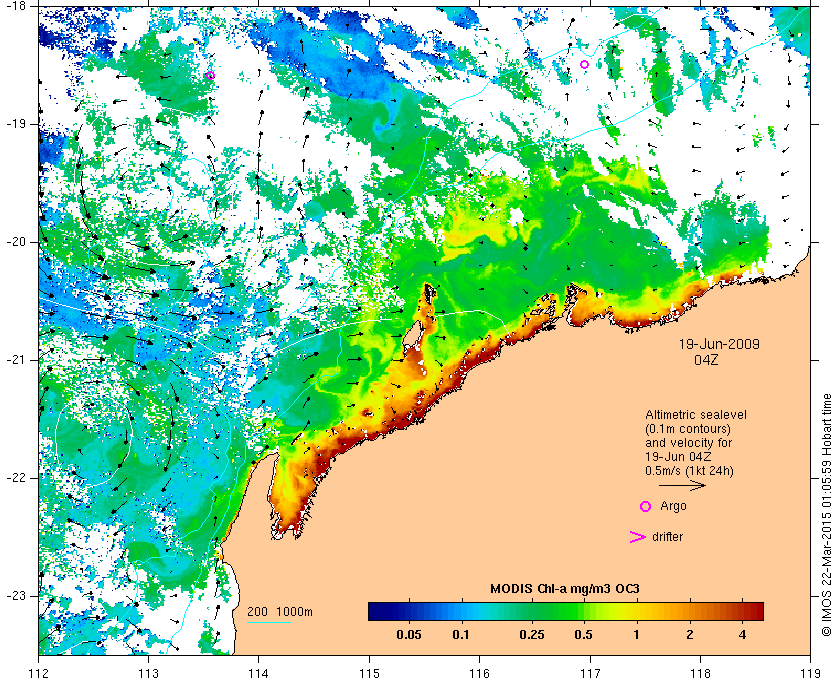This screenshot has height=680, width=840.
Task: Click the '200 1000m' depth label
Action: [280, 612]
